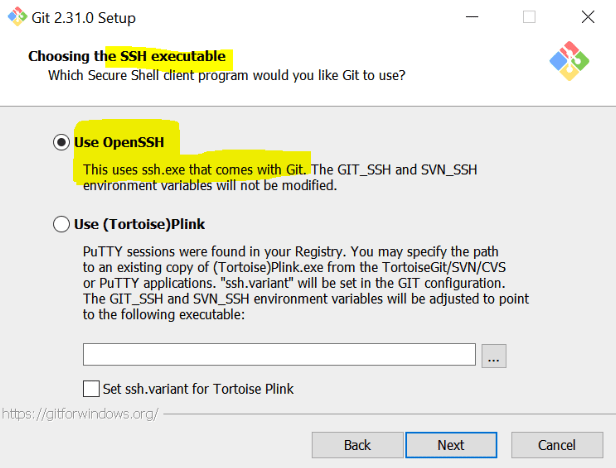Click the Choosing the SSH executable heading
Screen dimensions: 616x468
click(127, 56)
